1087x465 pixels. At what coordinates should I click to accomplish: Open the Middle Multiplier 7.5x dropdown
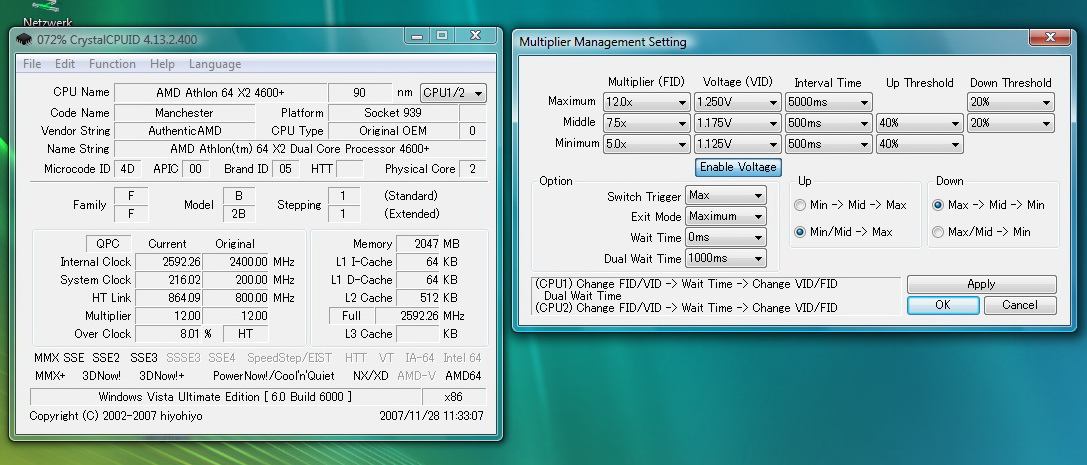647,123
